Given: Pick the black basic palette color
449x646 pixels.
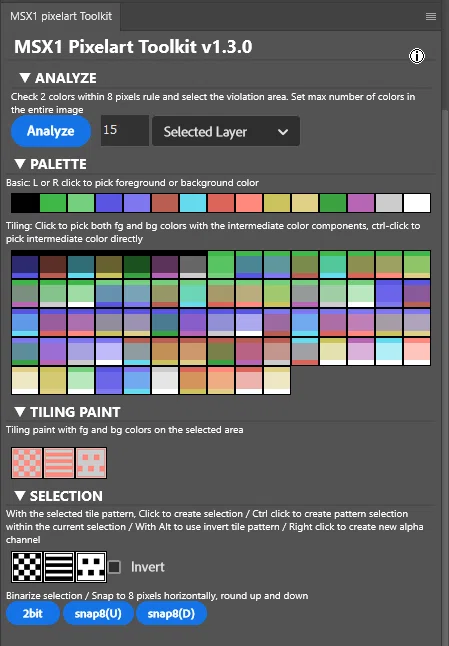Looking at the screenshot, I should click(x=25, y=203).
